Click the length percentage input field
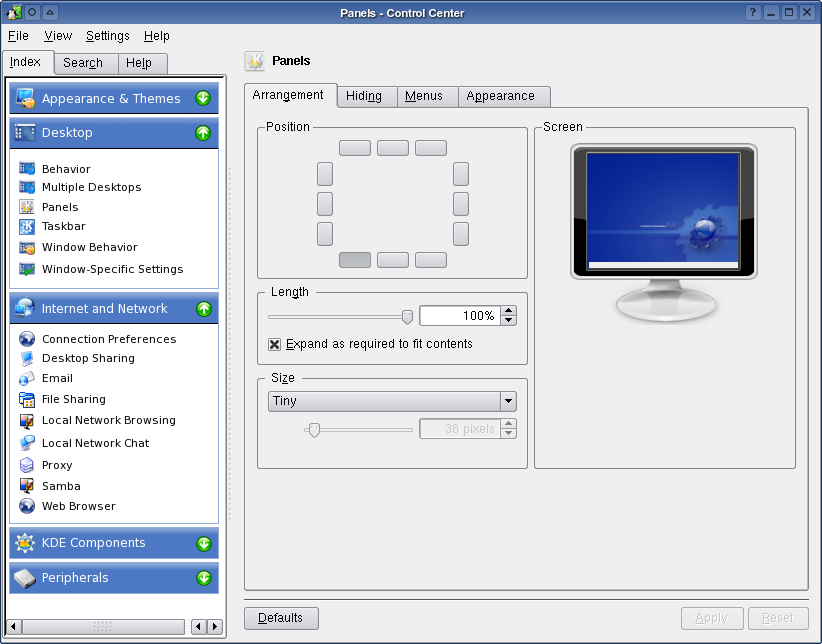Viewport: 822px width, 644px height. (x=456, y=316)
